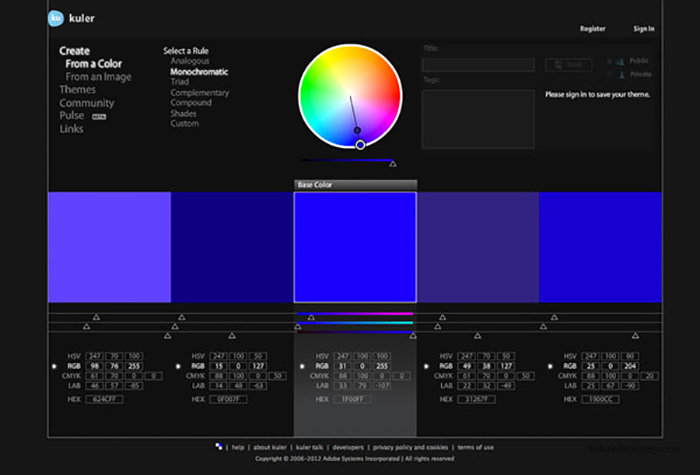The height and width of the screenshot is (475, 700).
Task: Click the Title input field
Action: click(x=477, y=64)
